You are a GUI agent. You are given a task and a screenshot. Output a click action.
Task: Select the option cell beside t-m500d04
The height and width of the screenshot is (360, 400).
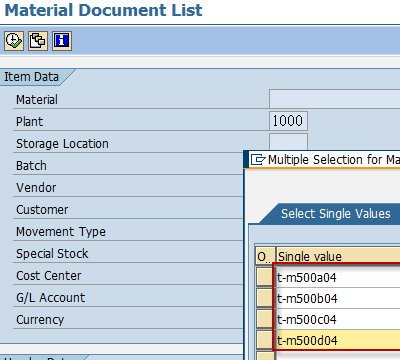coord(265,340)
